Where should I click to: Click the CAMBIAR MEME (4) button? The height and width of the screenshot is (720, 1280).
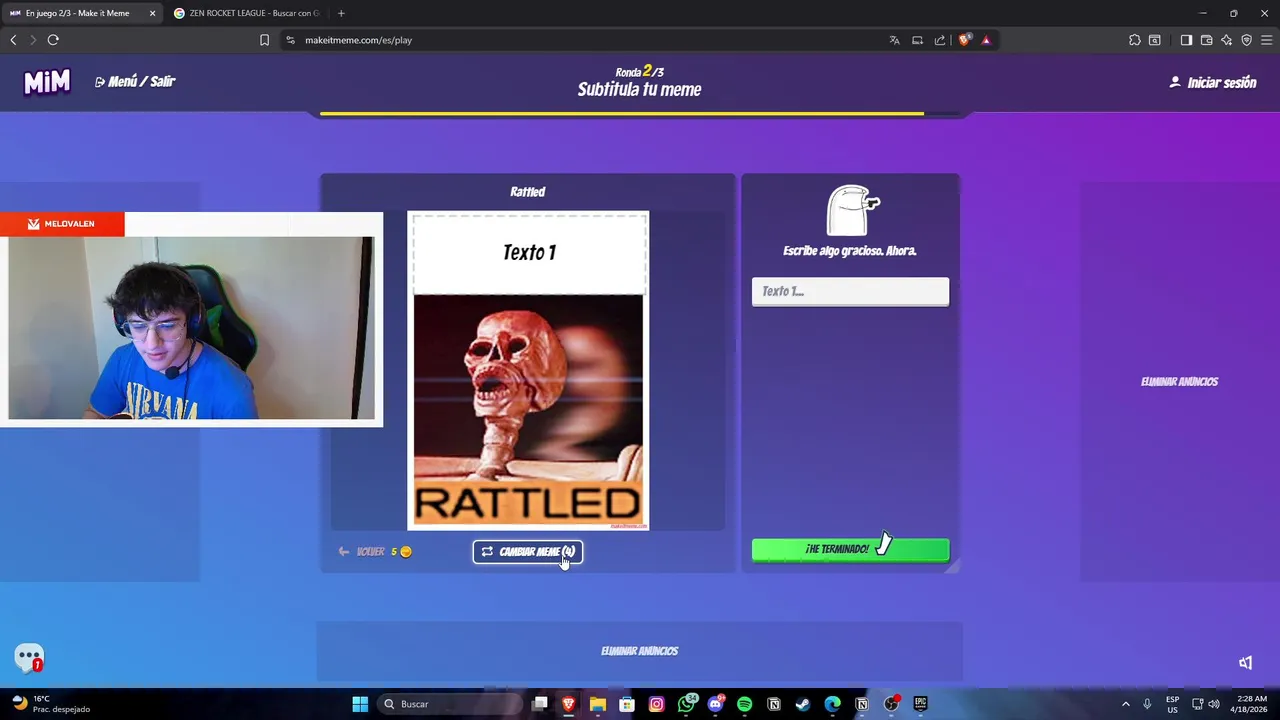(x=528, y=552)
